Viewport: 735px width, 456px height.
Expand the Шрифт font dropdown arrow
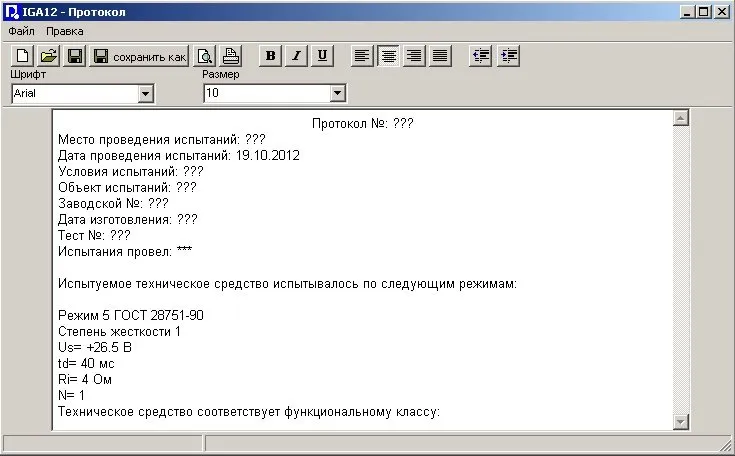tap(145, 94)
